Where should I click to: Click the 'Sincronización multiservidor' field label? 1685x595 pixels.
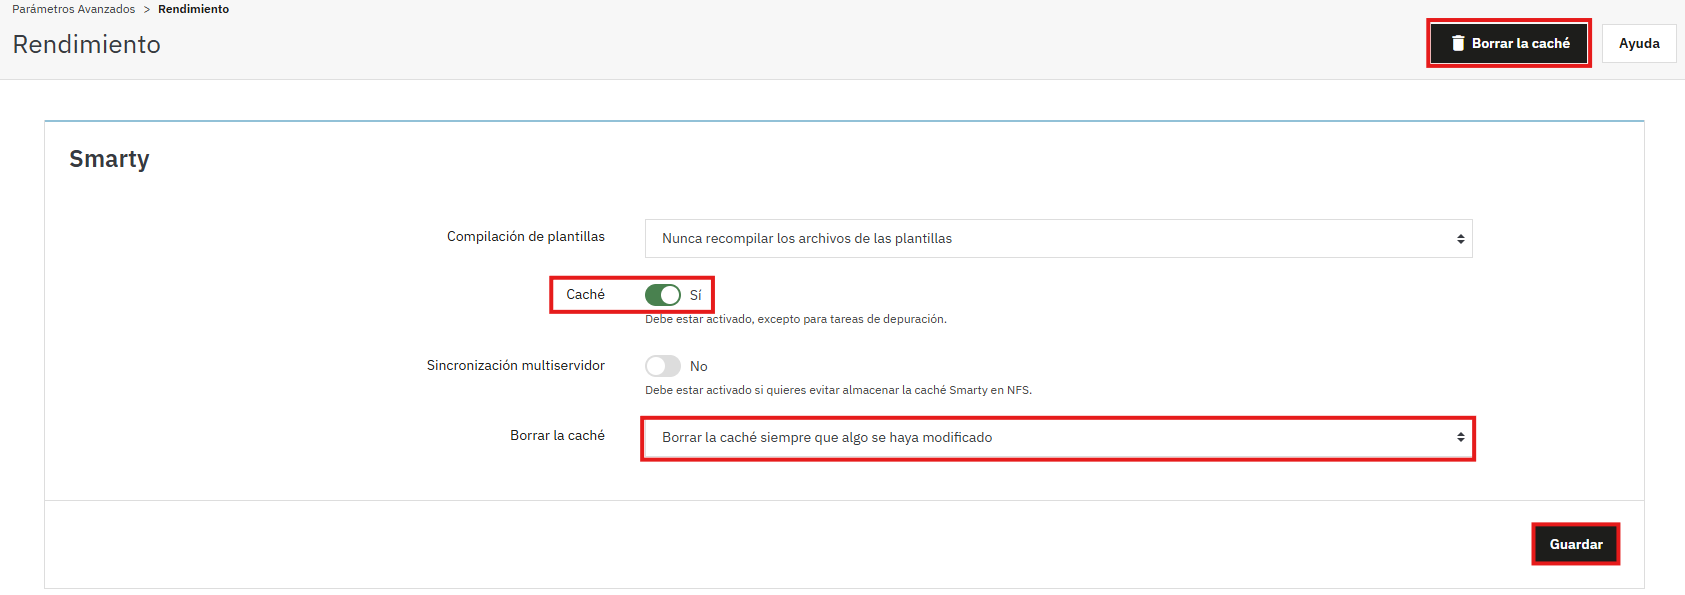pos(515,366)
